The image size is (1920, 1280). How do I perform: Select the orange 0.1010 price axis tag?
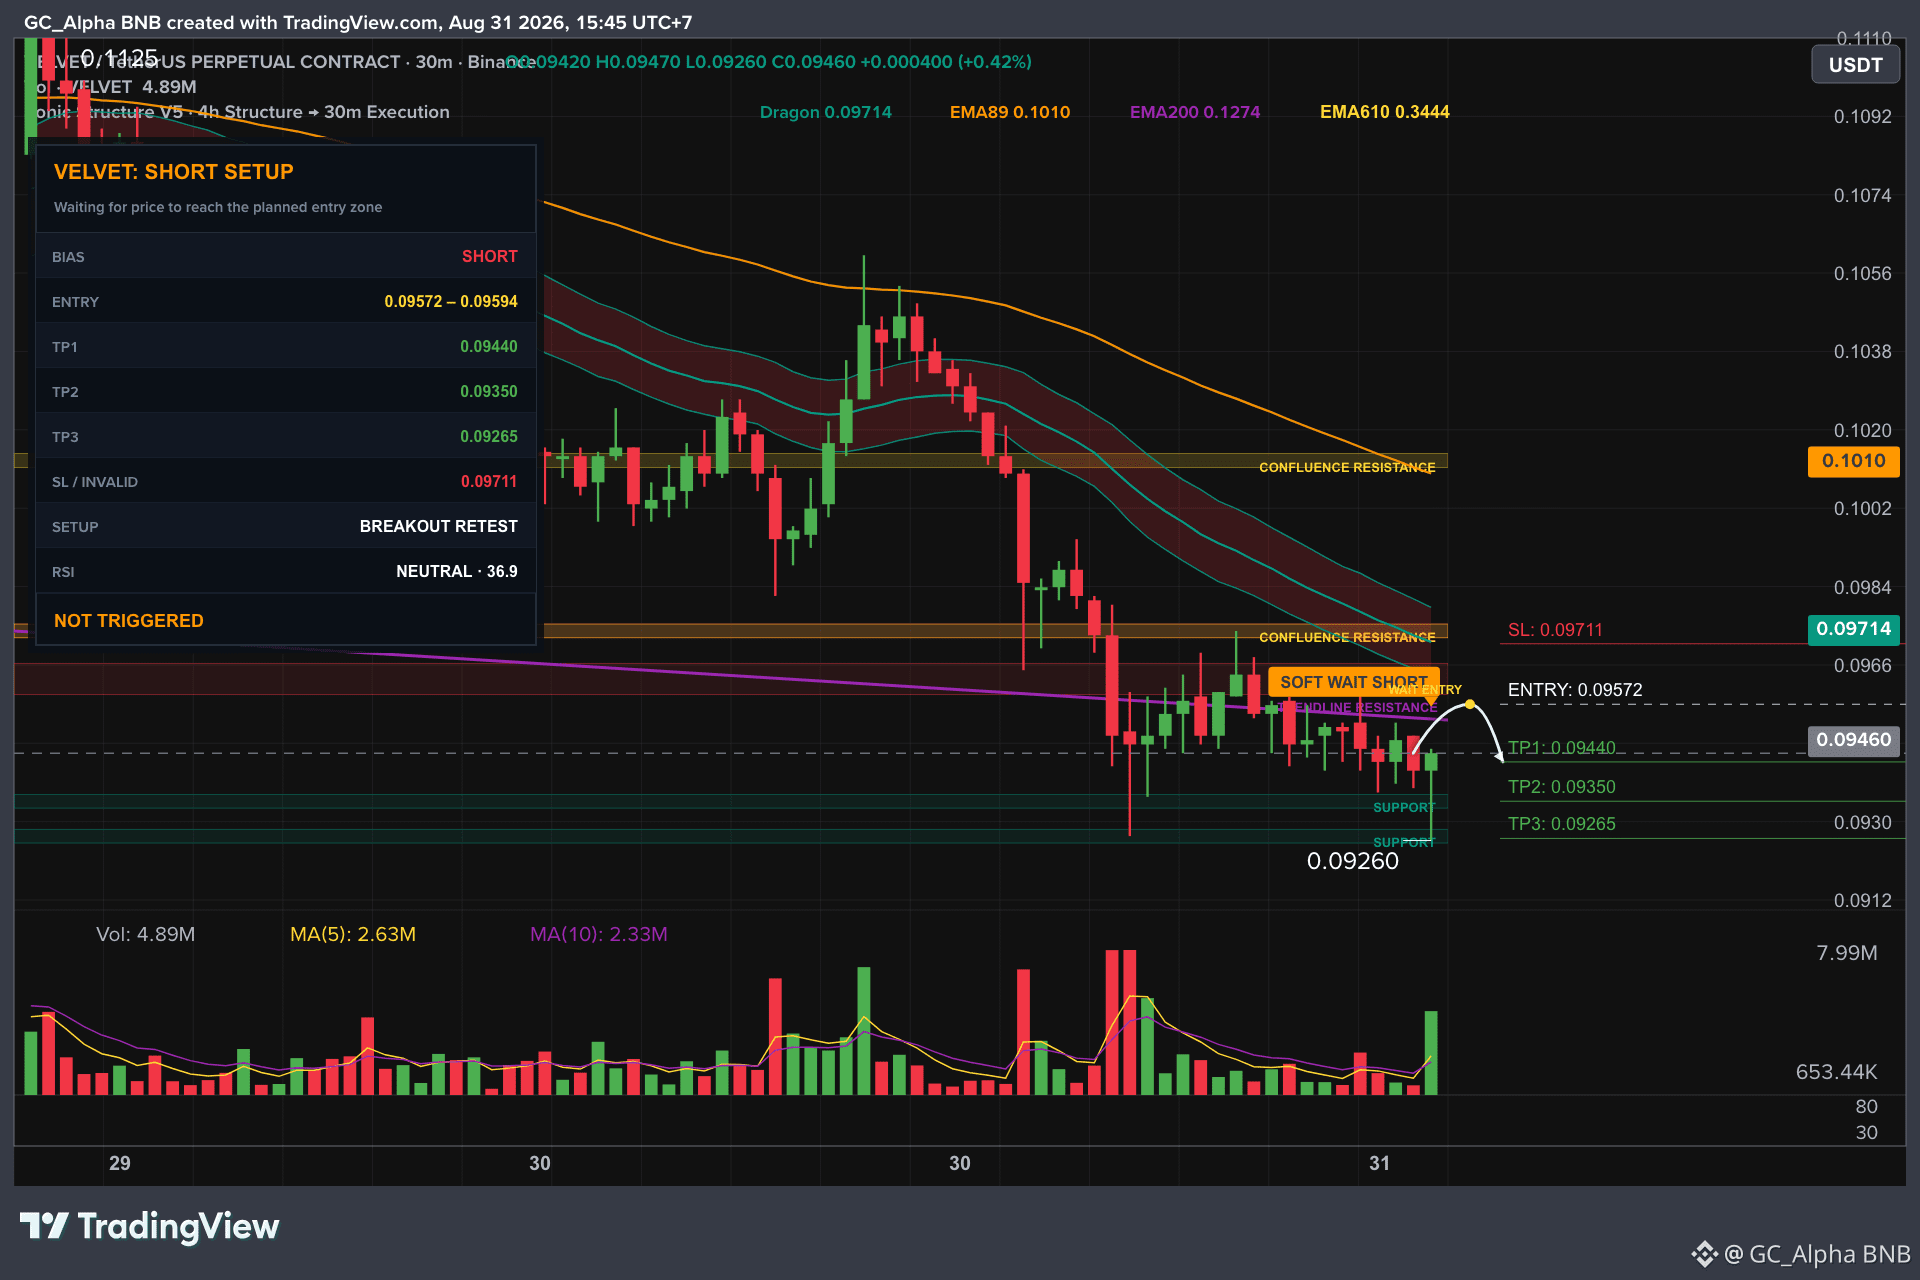[x=1853, y=461]
